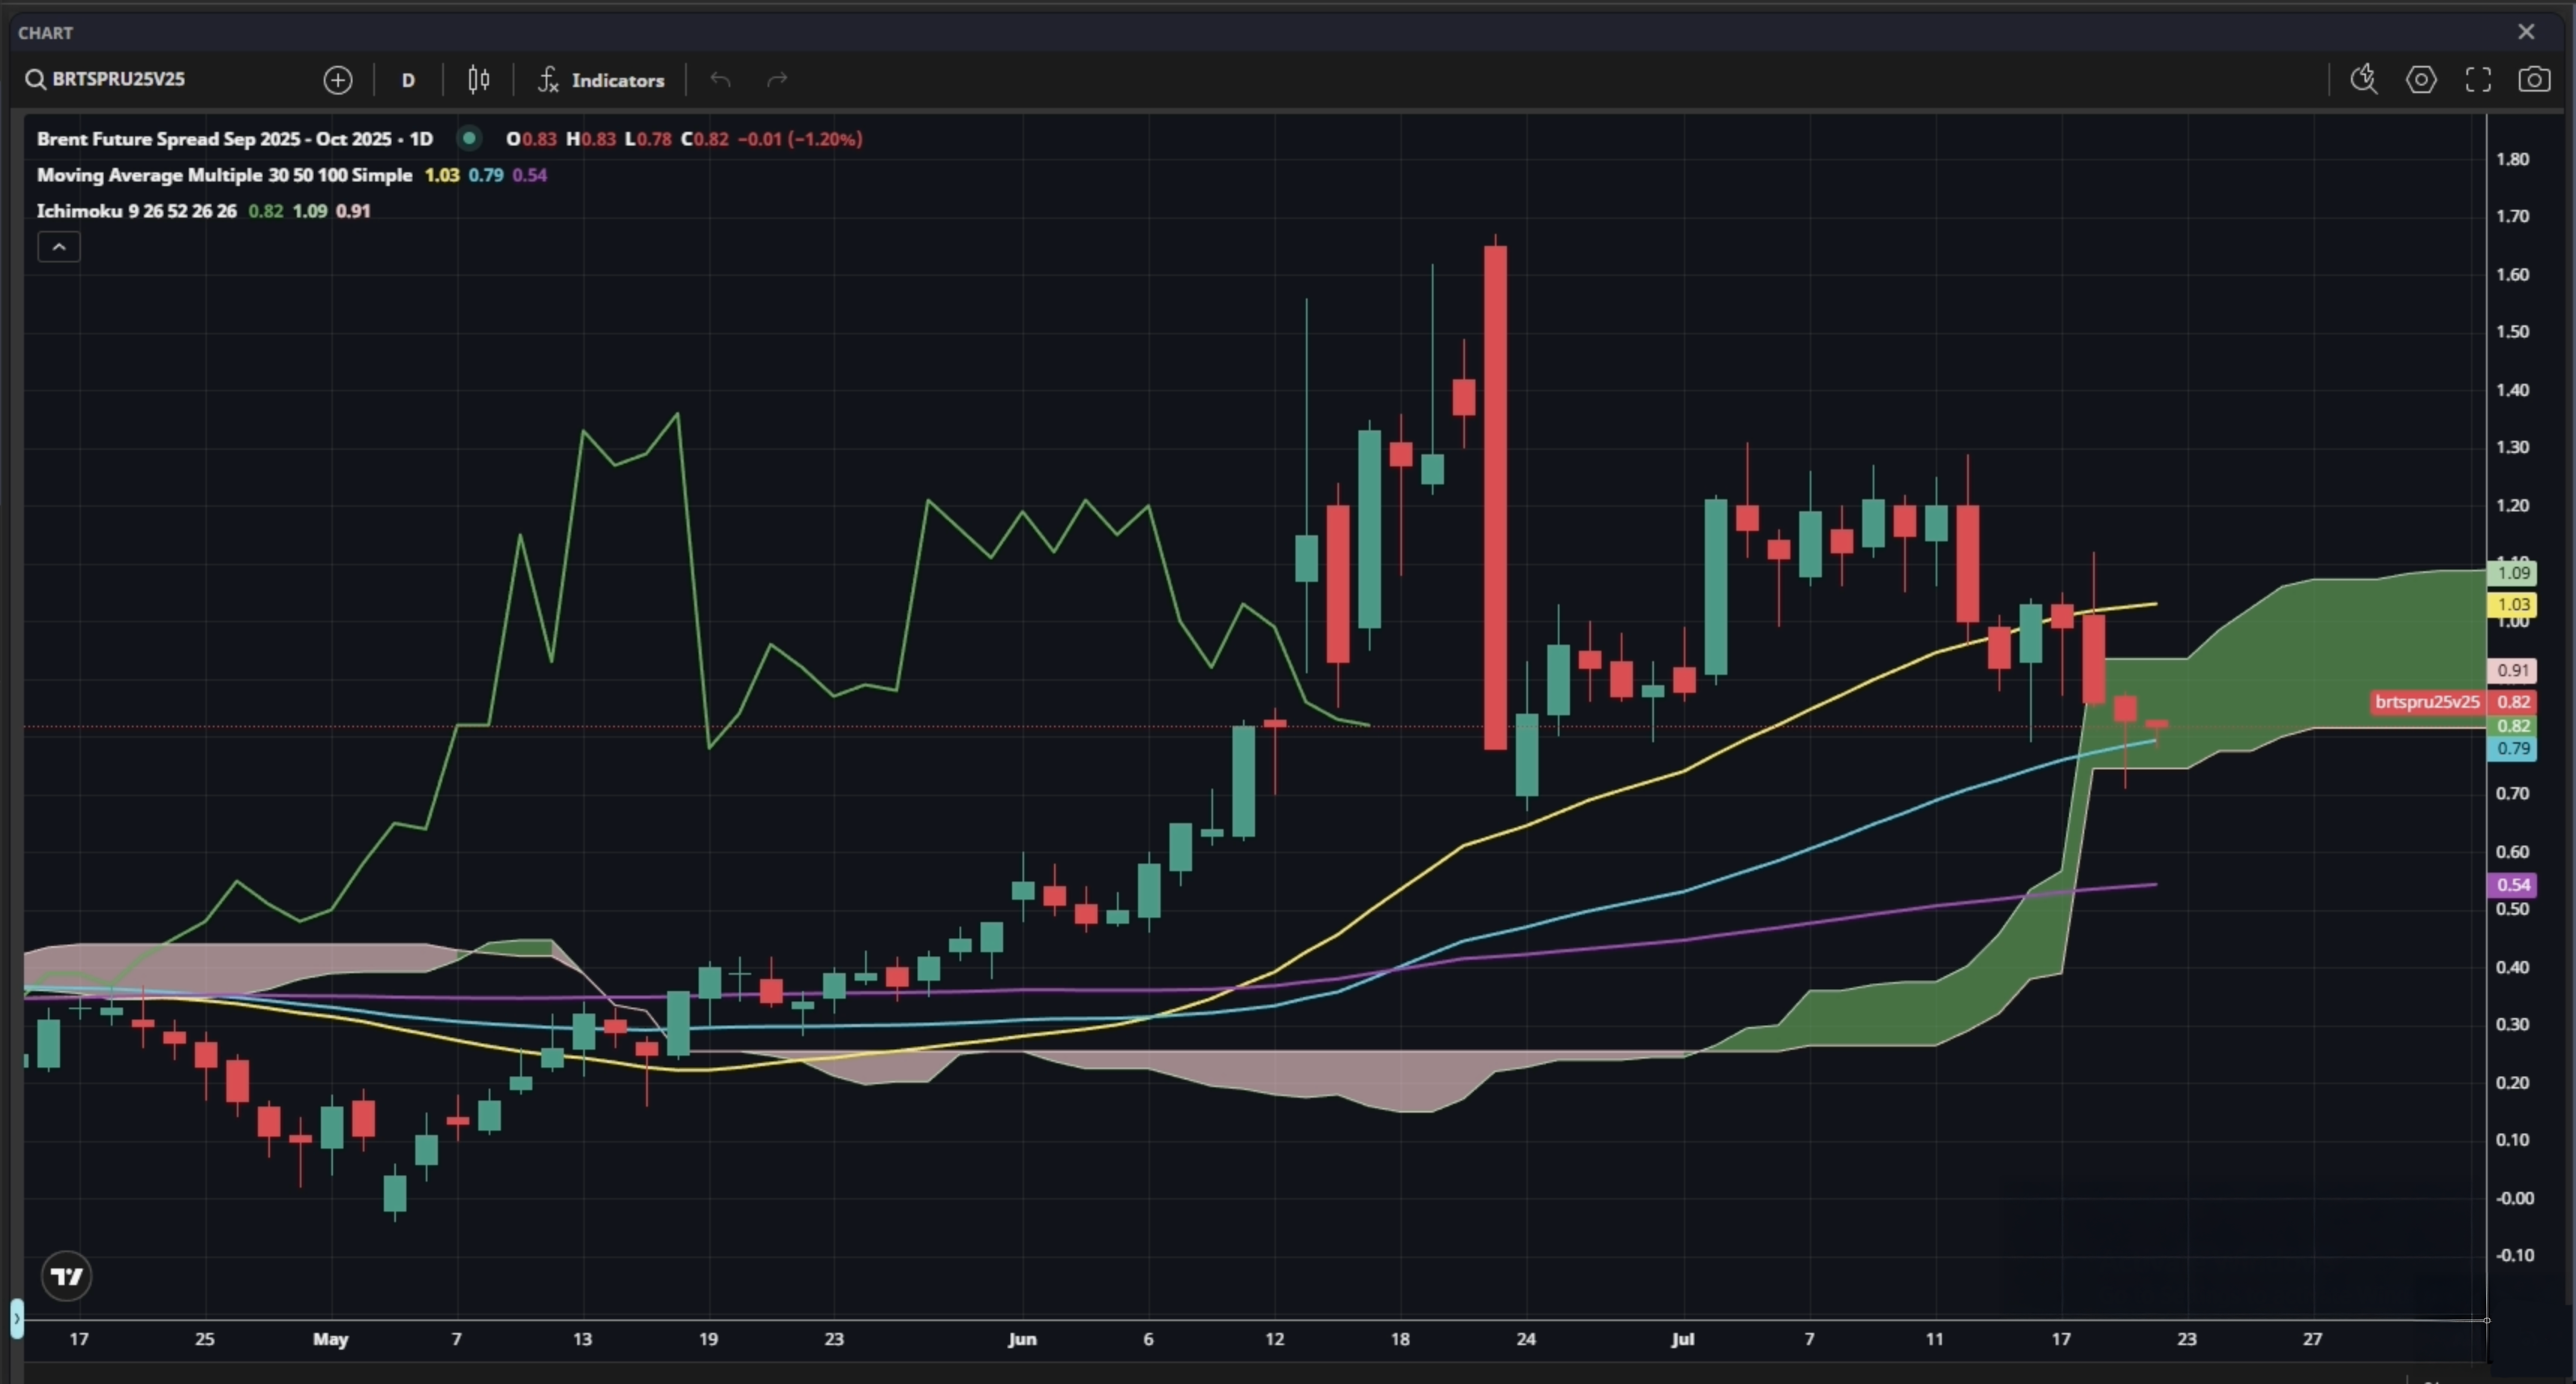
Task: Click the add symbol compare plus icon
Action: point(338,80)
